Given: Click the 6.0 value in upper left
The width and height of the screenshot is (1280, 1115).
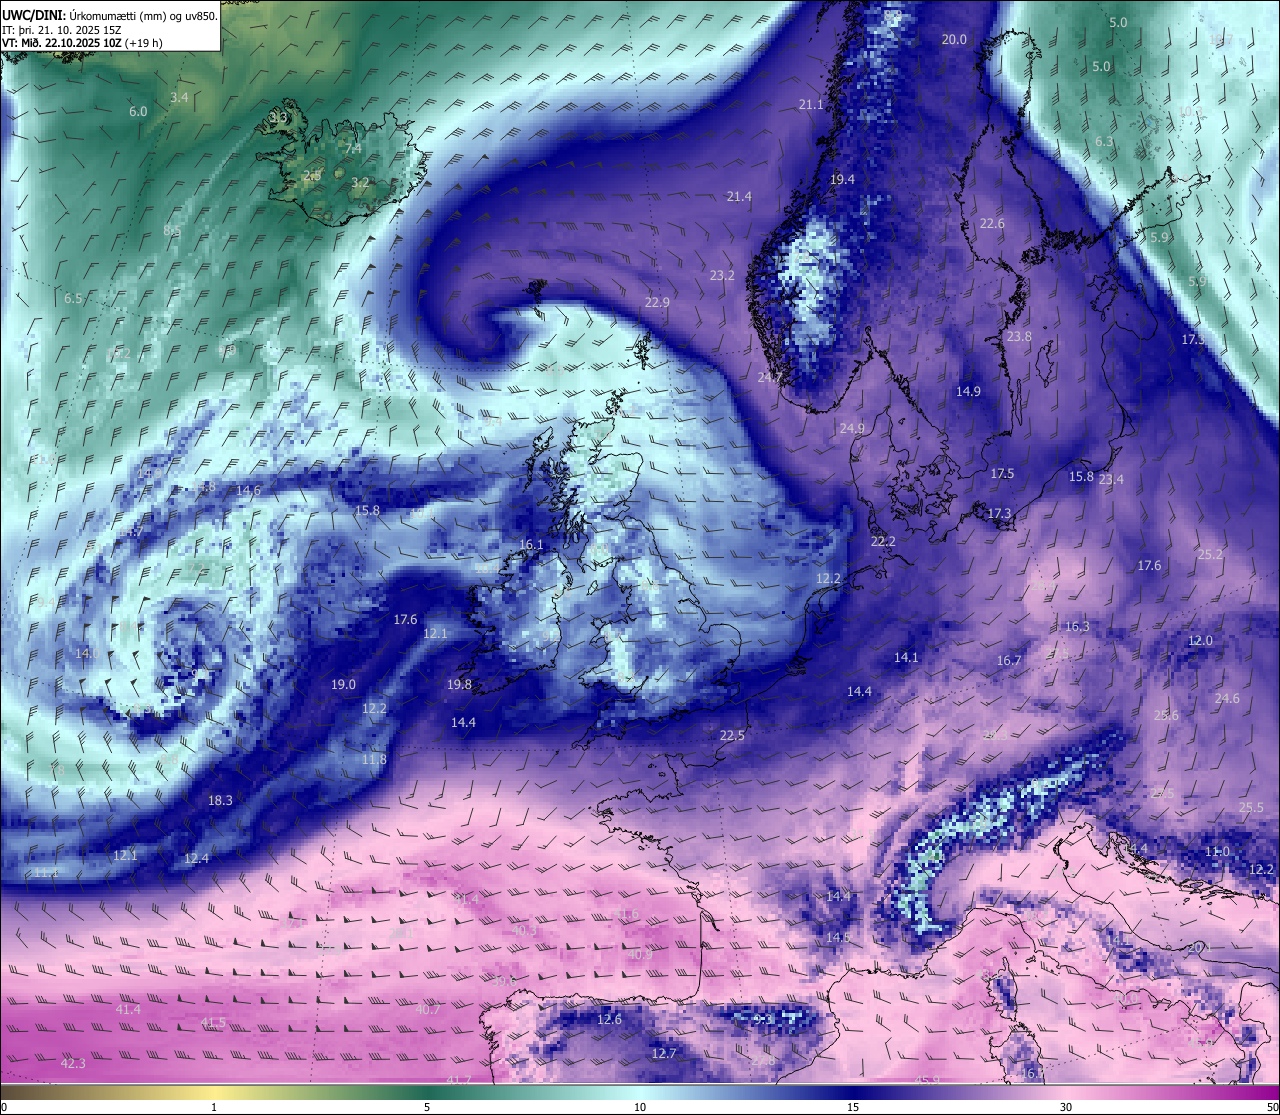Looking at the screenshot, I should [x=138, y=112].
